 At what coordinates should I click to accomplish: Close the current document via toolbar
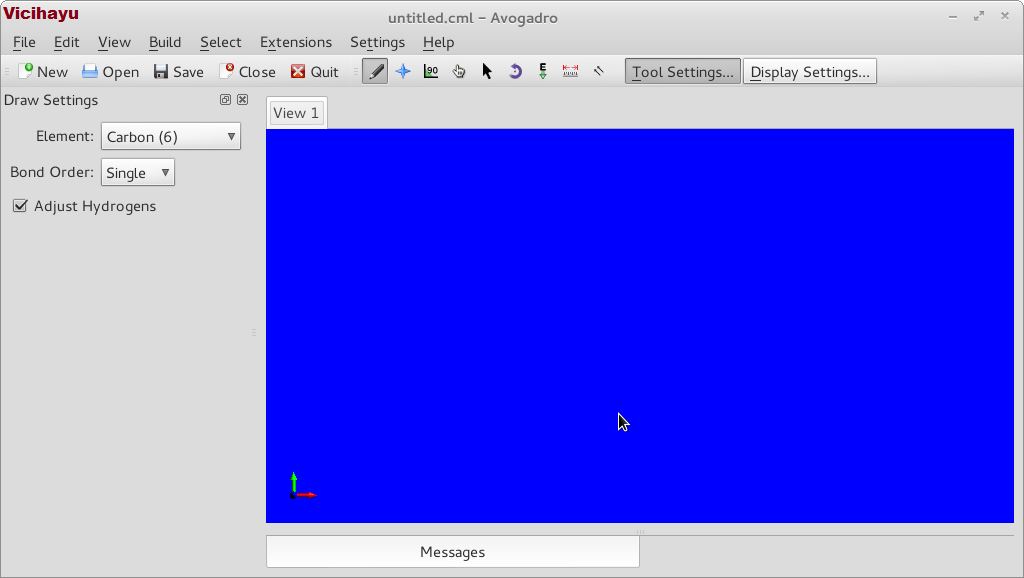click(248, 72)
